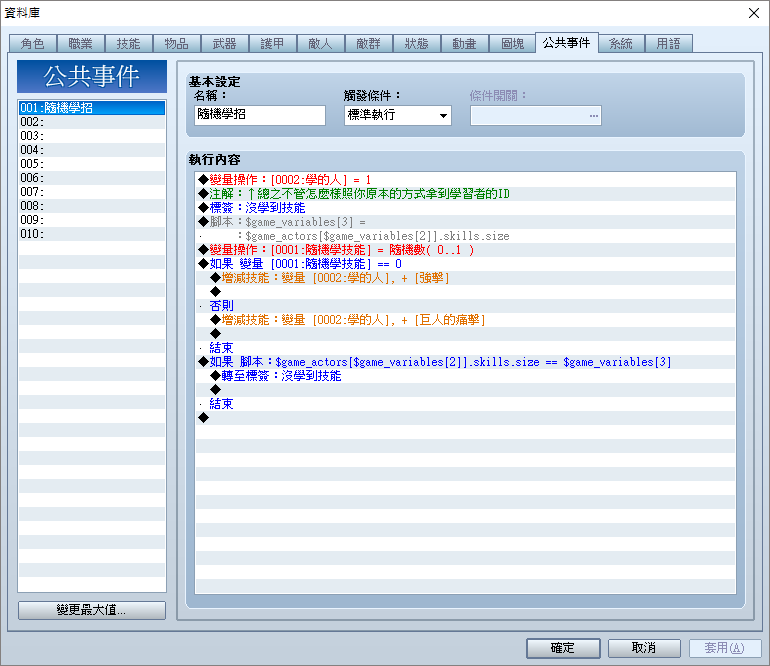Switch to the 角色 tab
770x666 pixels.
33,44
